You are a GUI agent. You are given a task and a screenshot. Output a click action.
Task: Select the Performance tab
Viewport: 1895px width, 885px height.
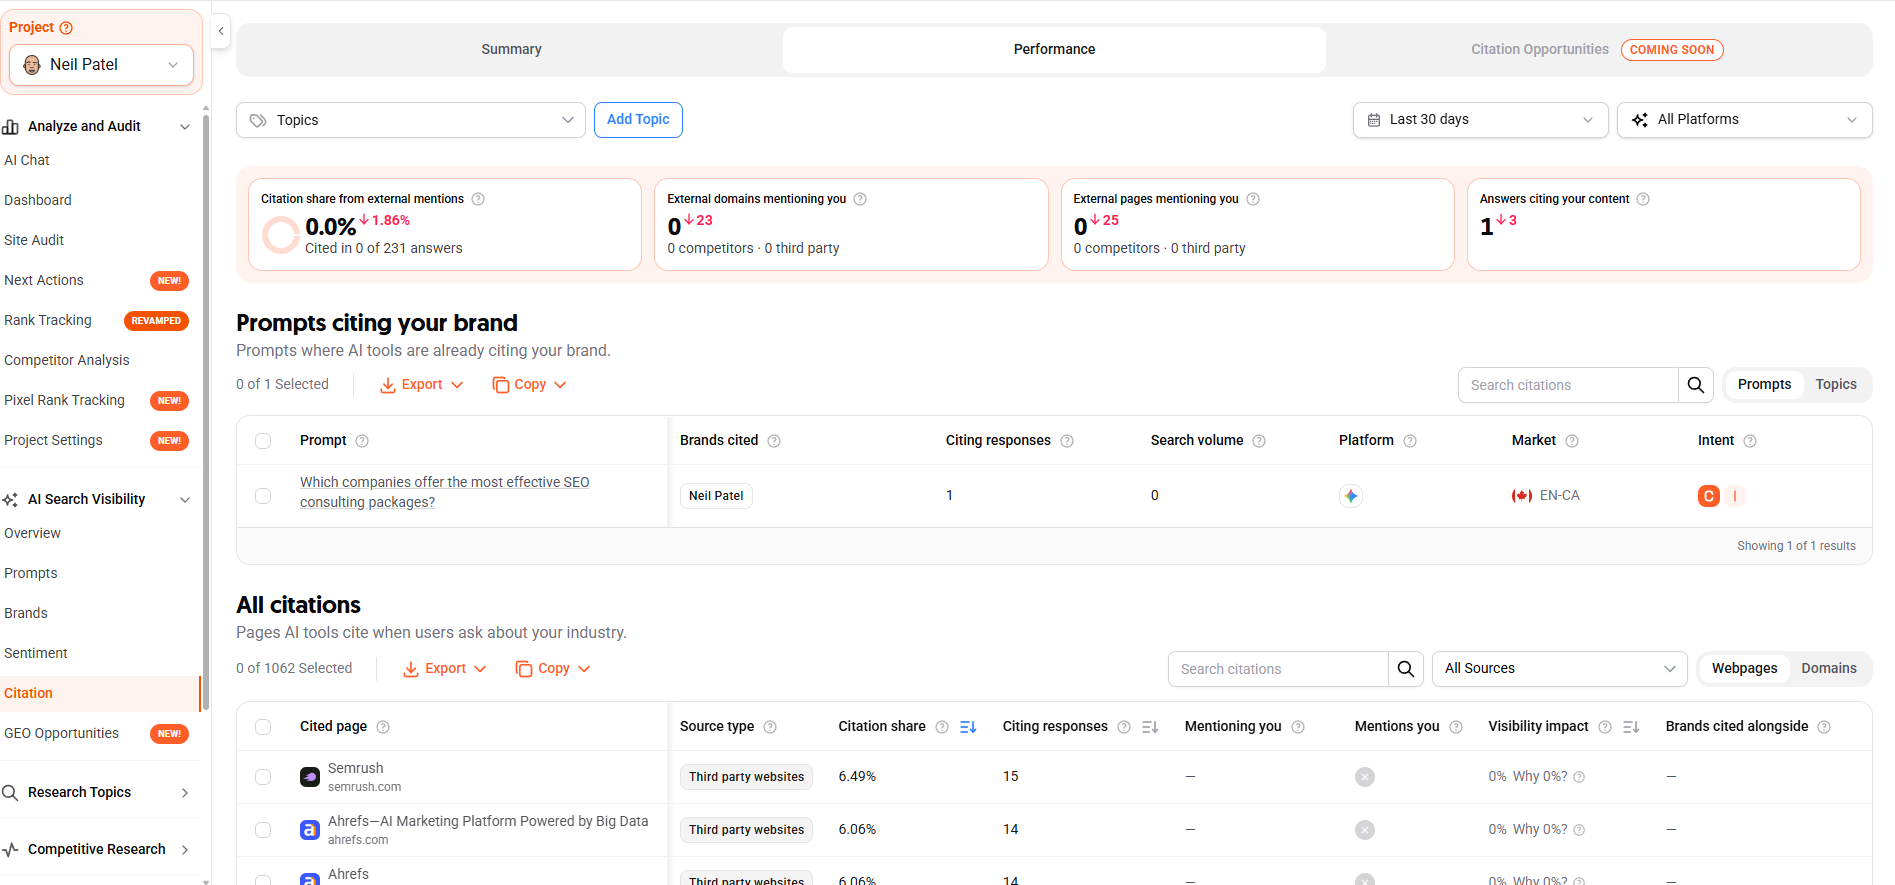point(1054,50)
